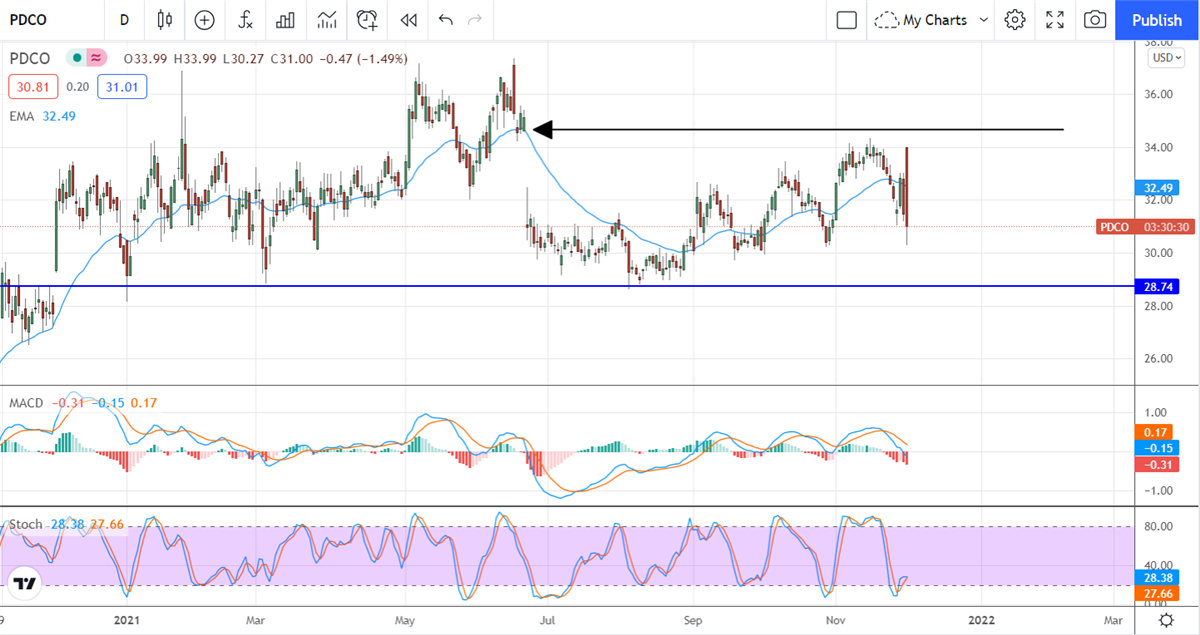Click the red 30.81 sell price box
This screenshot has height=635, width=1200.
click(x=33, y=87)
